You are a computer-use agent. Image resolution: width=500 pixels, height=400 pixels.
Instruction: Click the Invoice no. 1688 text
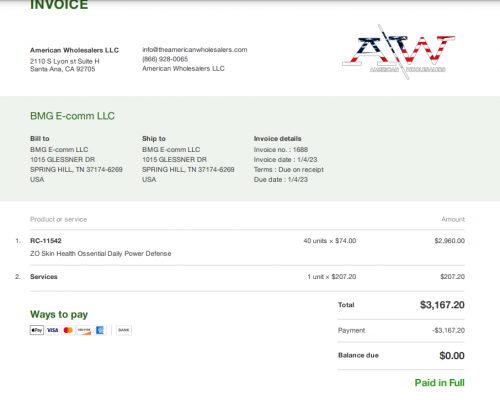281,150
